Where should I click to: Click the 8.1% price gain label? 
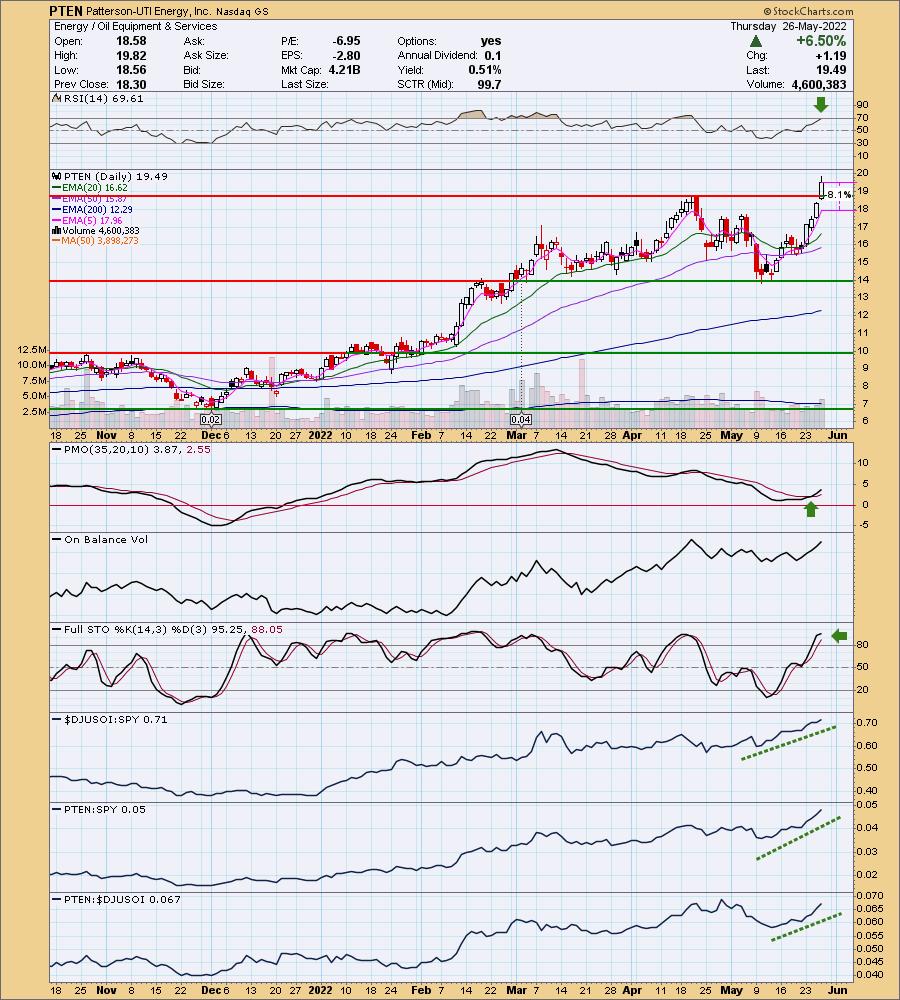pyautogui.click(x=839, y=195)
